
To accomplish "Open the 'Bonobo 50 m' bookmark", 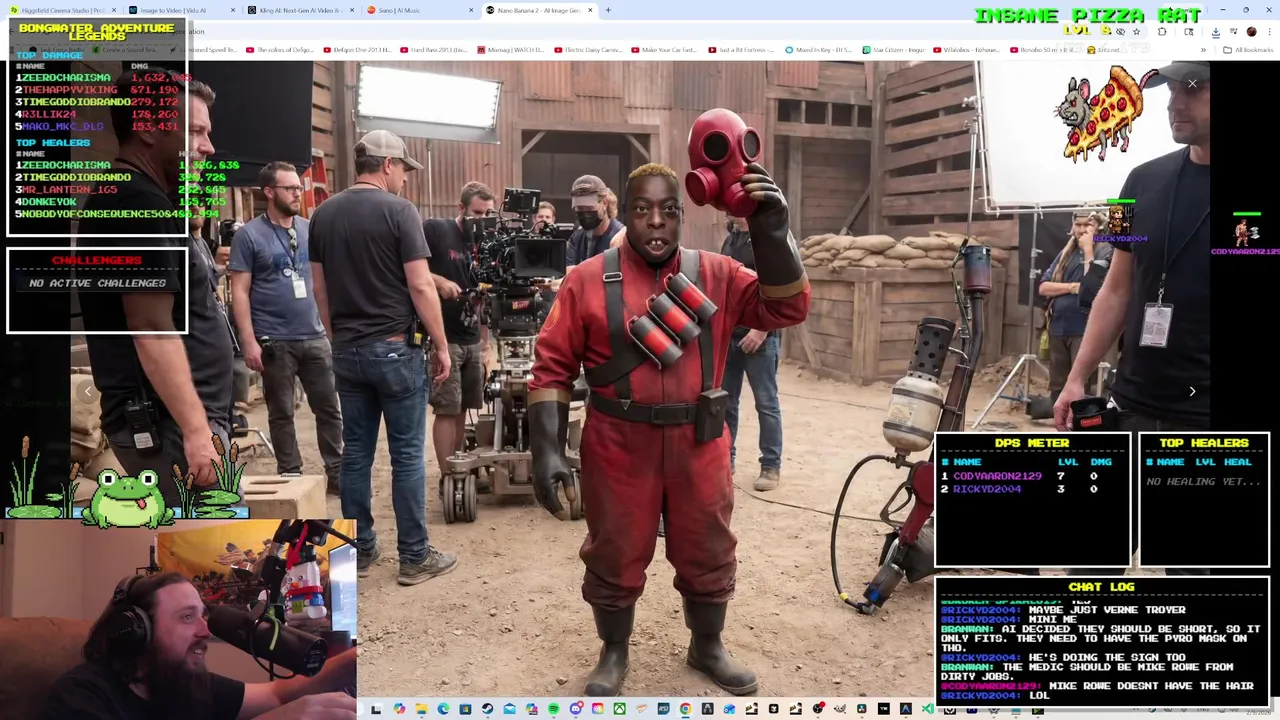I will tap(1044, 49).
